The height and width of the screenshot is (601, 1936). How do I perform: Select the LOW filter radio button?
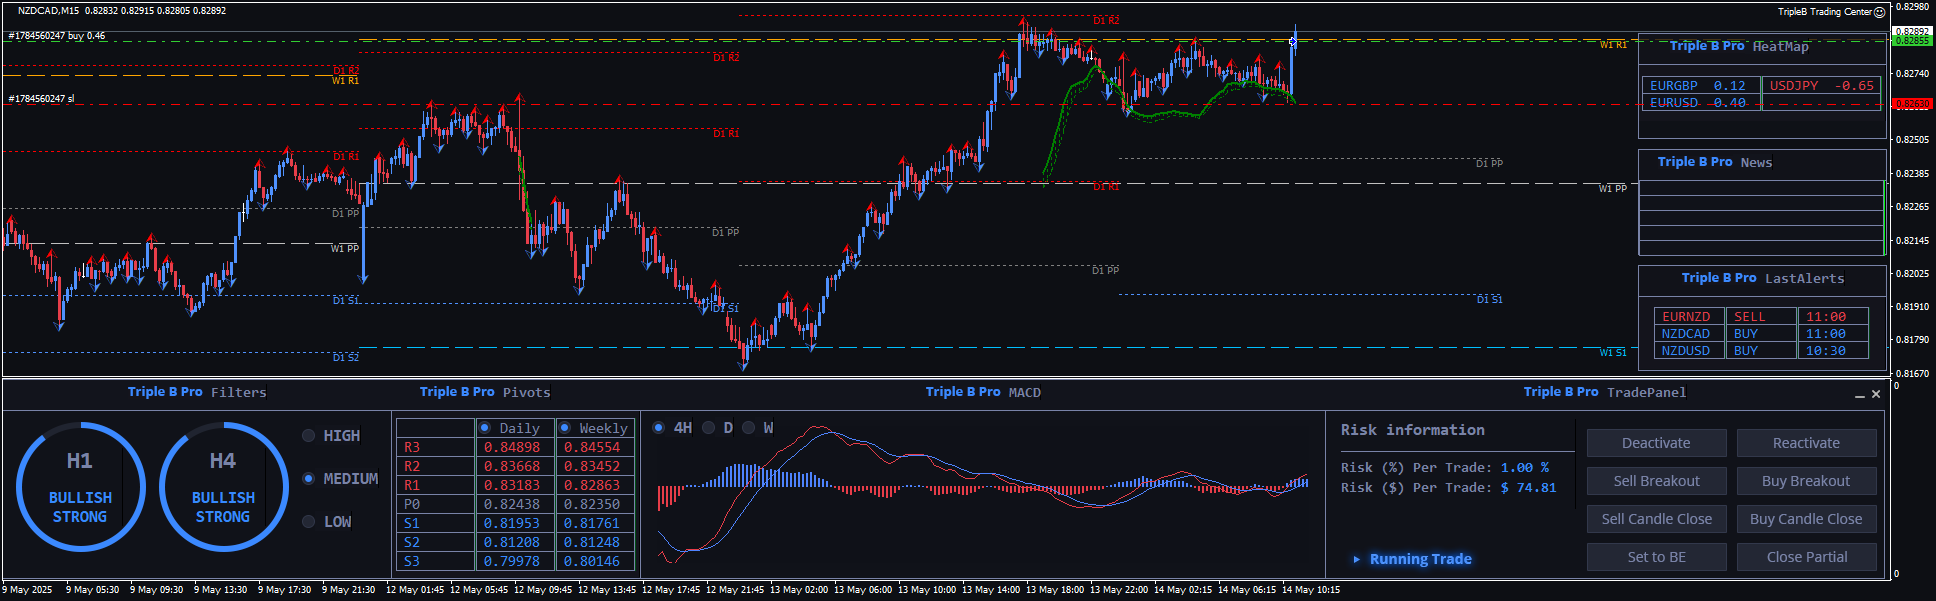pos(309,522)
